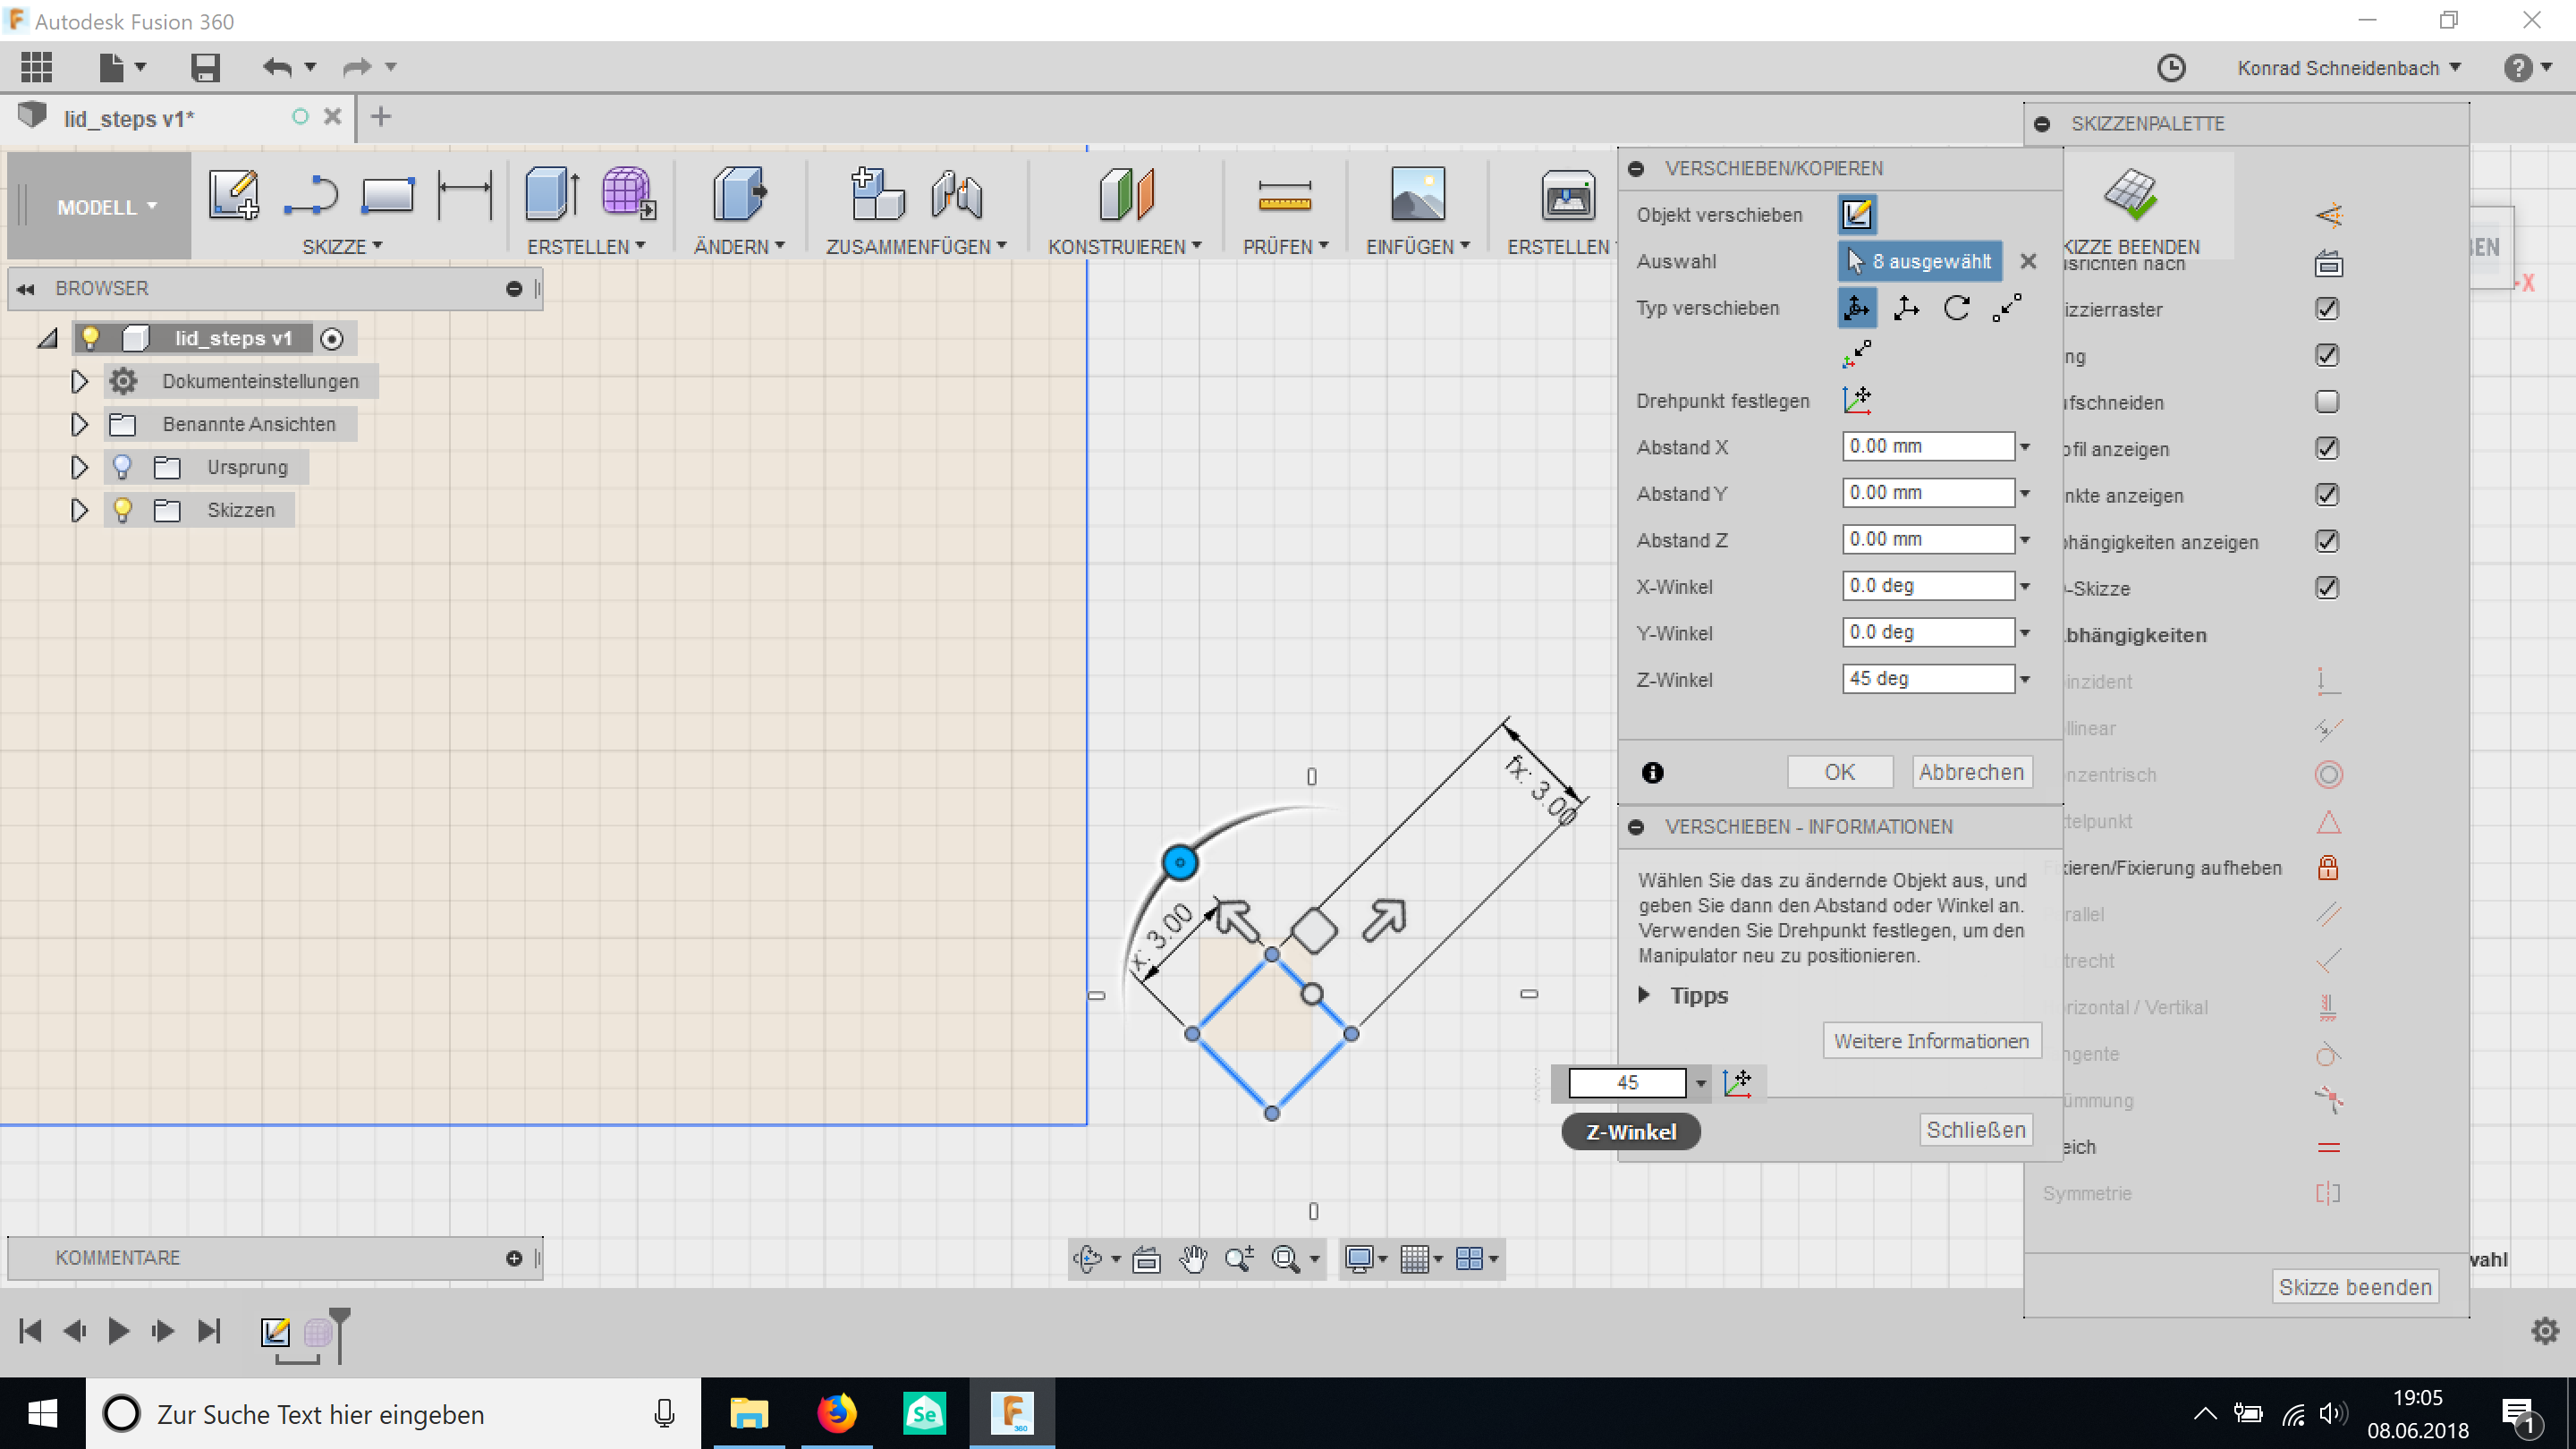Click the Skizze beenden button
This screenshot has height=1449, width=2576.
pos(2355,1287)
